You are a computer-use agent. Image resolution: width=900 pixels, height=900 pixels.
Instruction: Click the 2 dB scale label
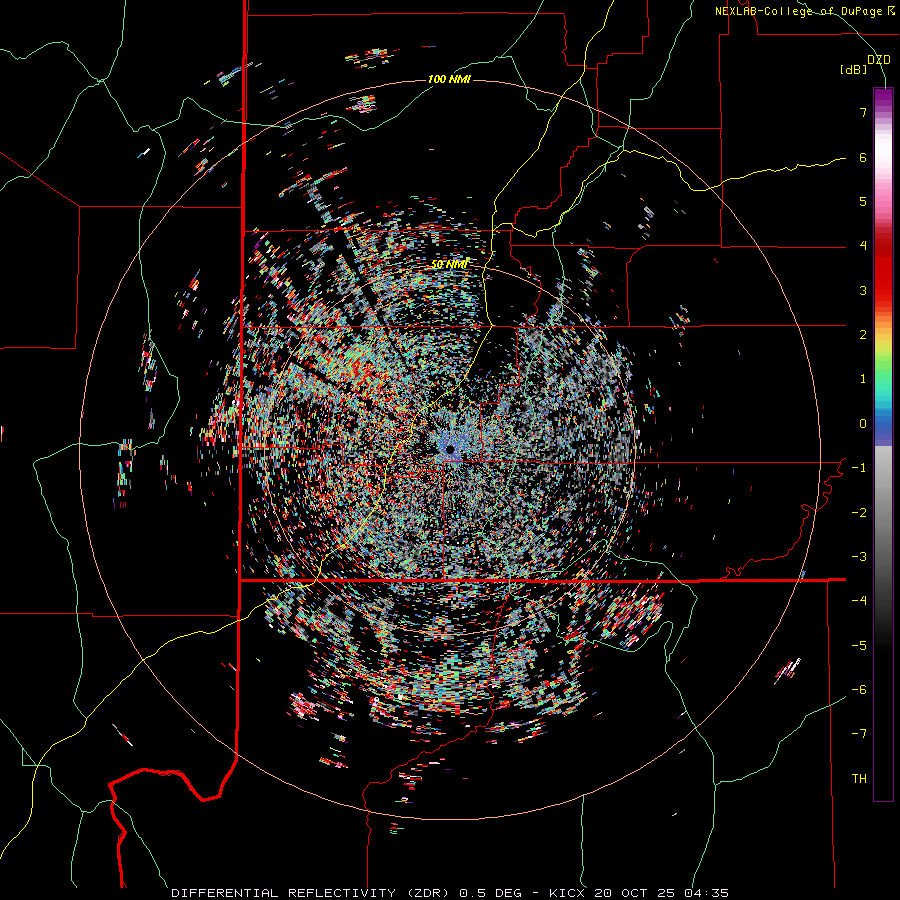[x=863, y=335]
